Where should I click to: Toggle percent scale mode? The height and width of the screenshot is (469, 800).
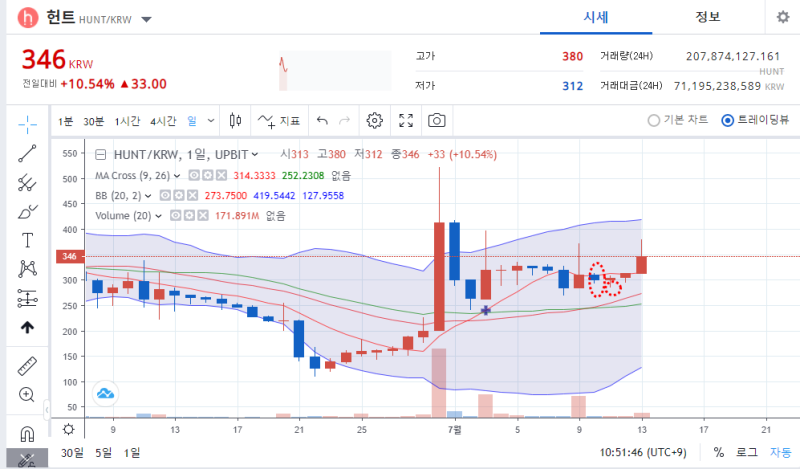[x=719, y=452]
